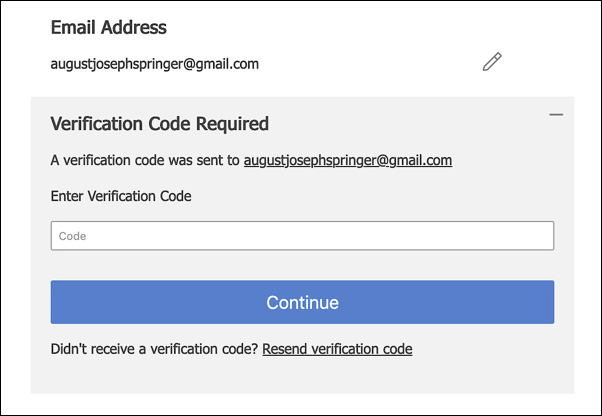The height and width of the screenshot is (416, 602).
Task: Submit the code with Continue
Action: (302, 302)
